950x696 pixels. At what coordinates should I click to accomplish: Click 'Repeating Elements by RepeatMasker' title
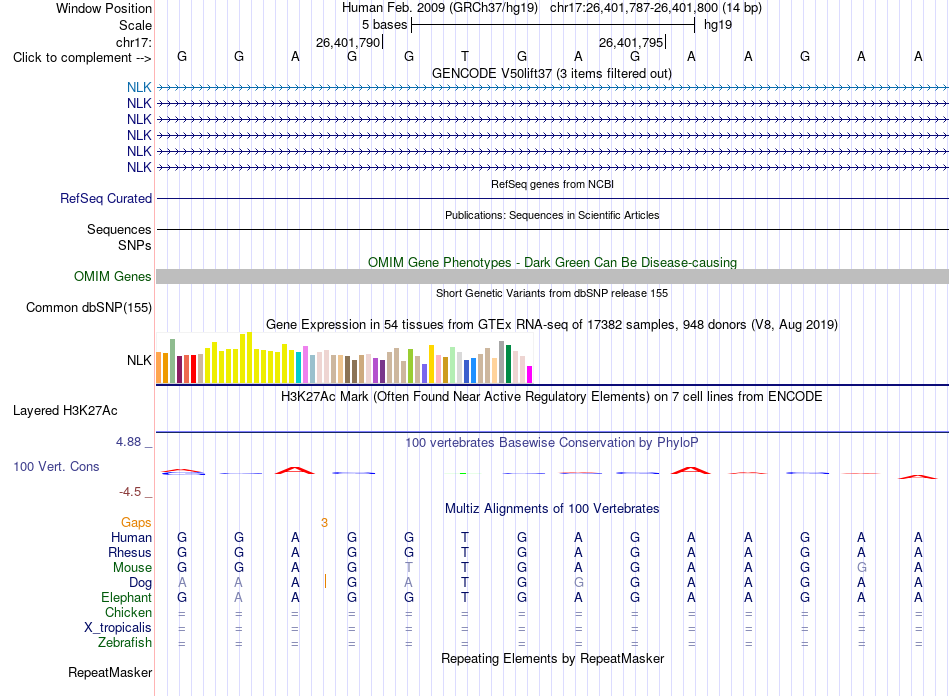click(x=553, y=658)
